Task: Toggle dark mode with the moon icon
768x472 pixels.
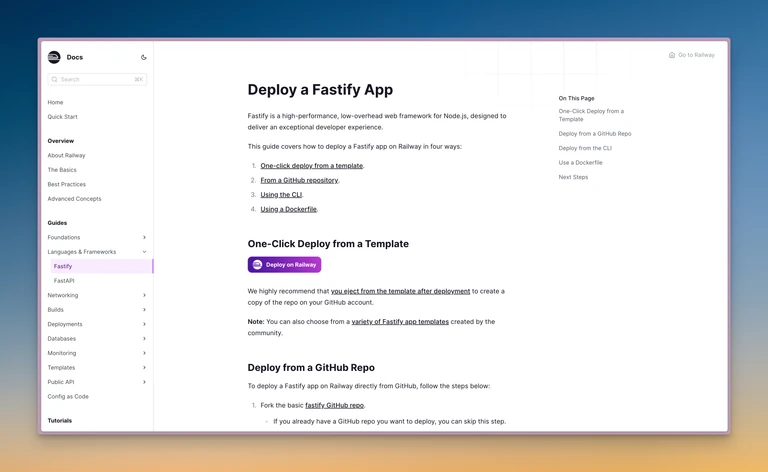Action: coord(144,57)
